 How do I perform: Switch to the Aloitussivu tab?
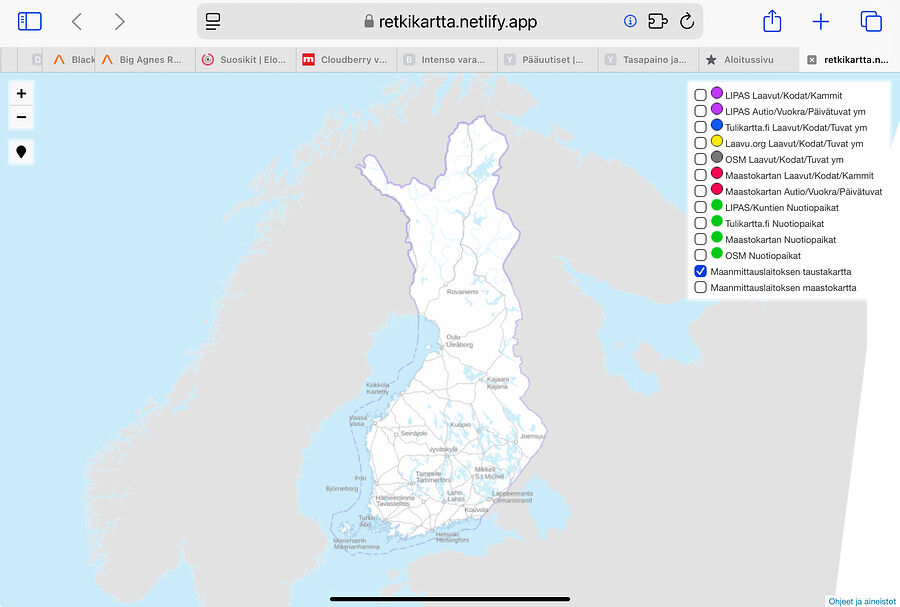[745, 59]
